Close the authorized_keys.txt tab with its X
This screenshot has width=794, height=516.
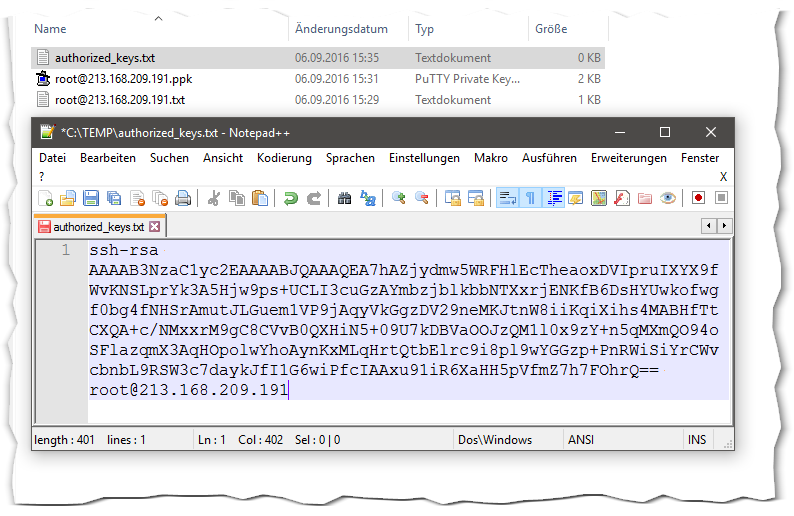155,227
